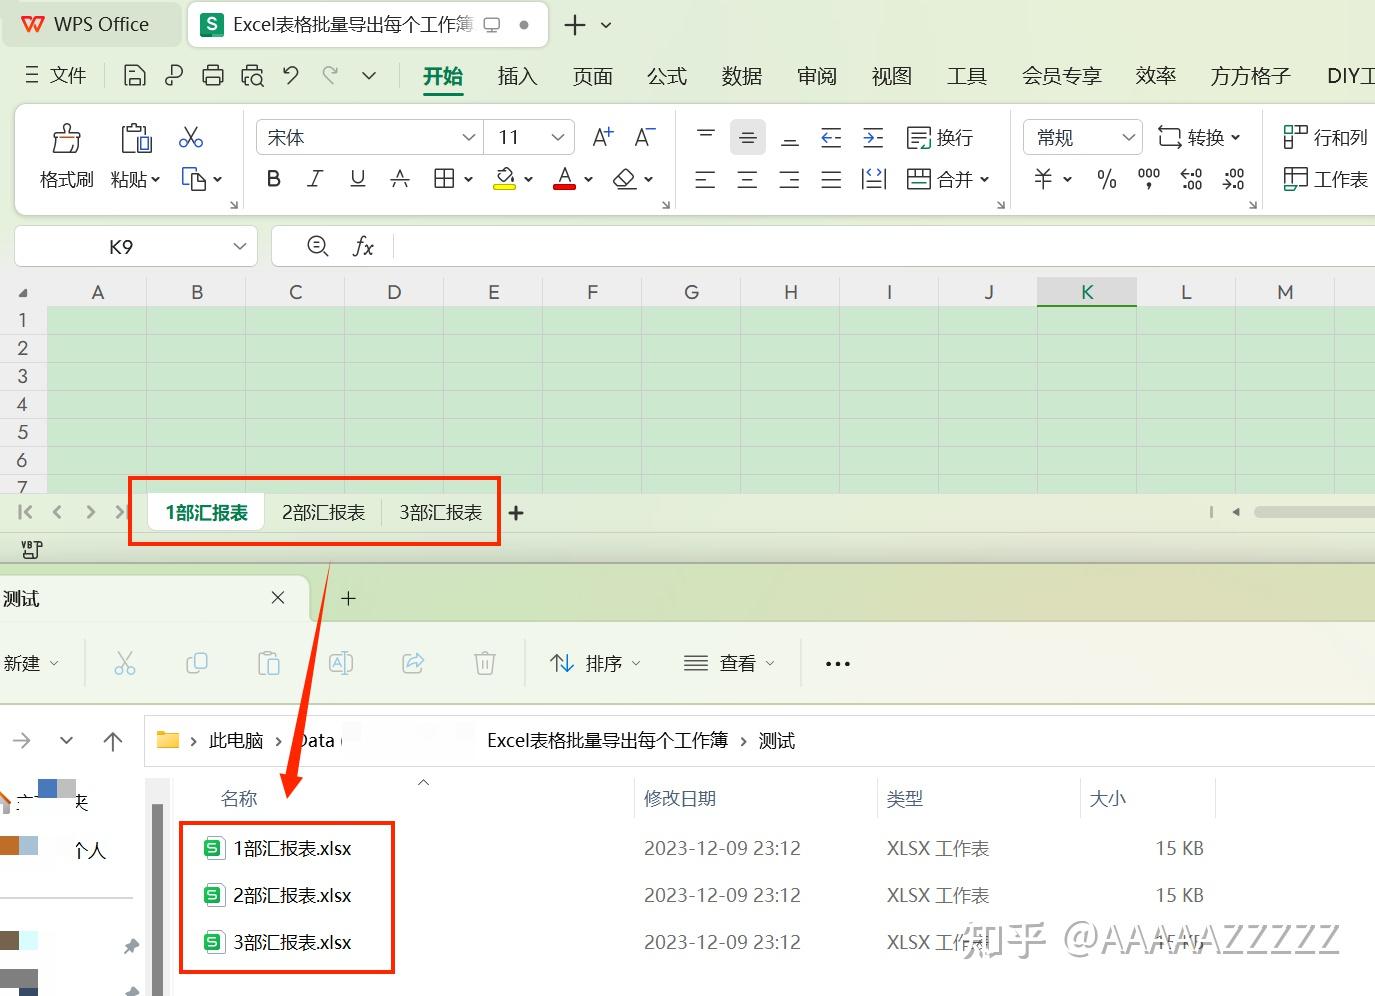Center text horizontally
This screenshot has width=1375, height=996.
click(747, 179)
